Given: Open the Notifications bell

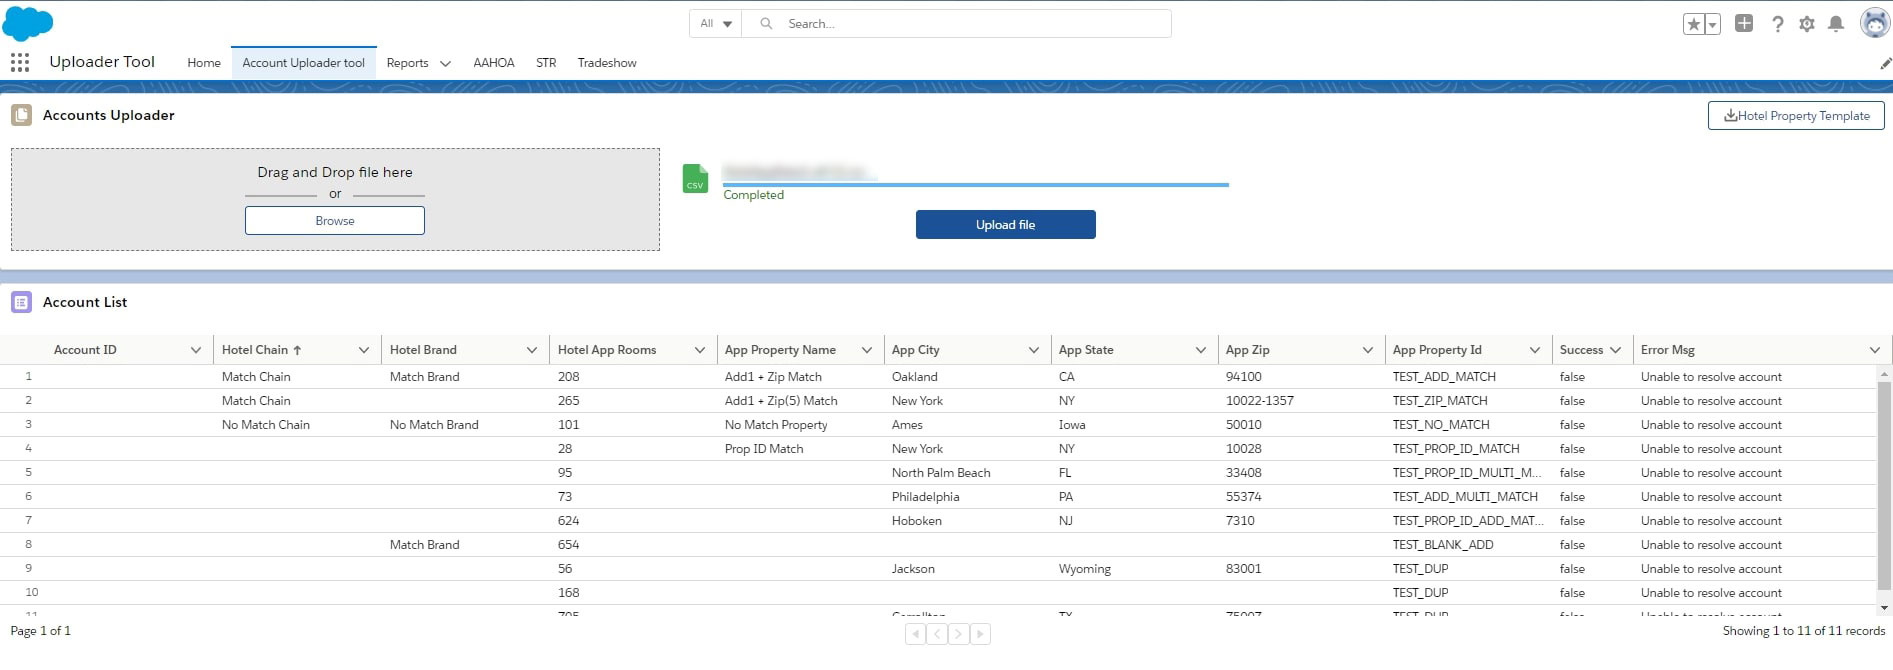Looking at the screenshot, I should [x=1836, y=24].
